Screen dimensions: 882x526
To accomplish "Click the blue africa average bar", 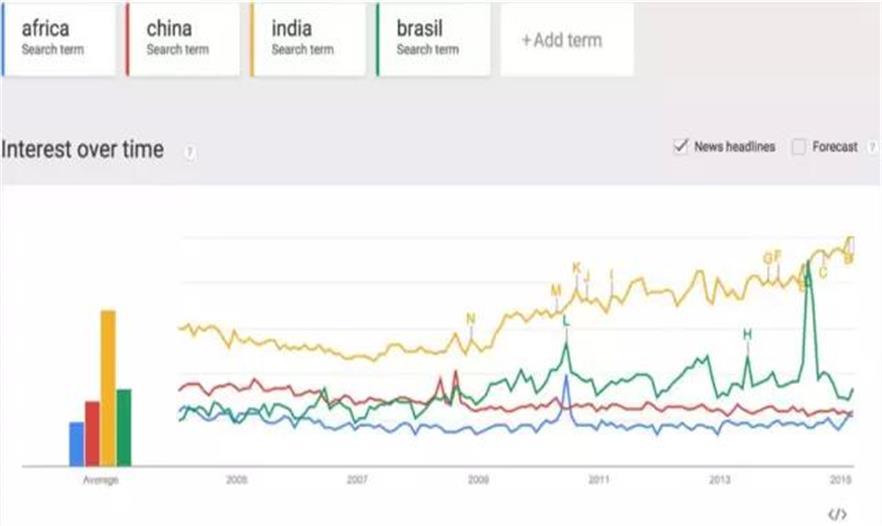I will tap(76, 444).
